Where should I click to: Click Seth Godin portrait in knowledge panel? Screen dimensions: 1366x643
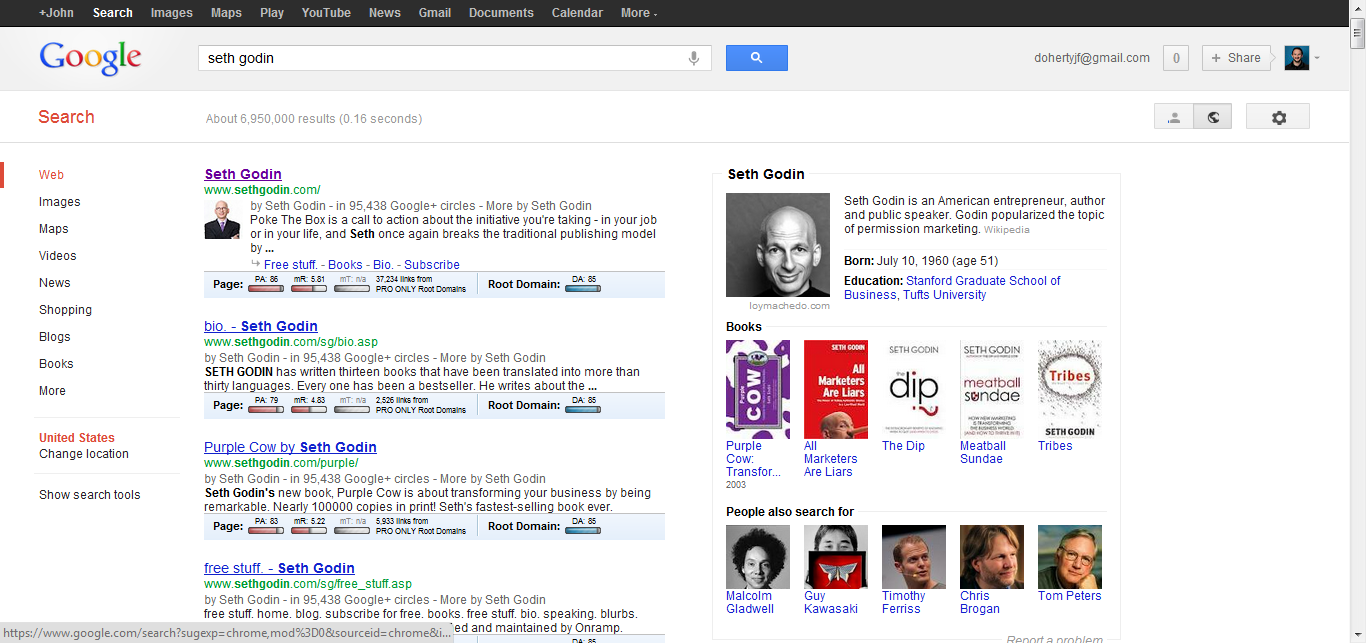coord(776,245)
